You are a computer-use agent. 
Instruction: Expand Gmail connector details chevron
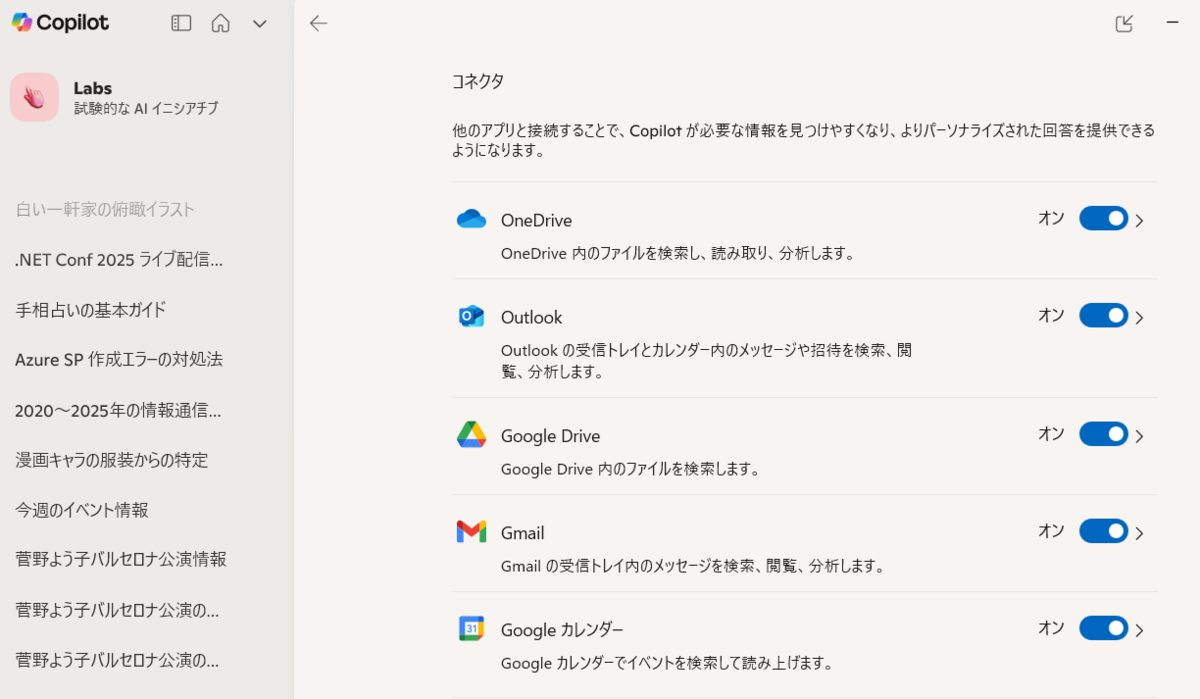point(1139,533)
